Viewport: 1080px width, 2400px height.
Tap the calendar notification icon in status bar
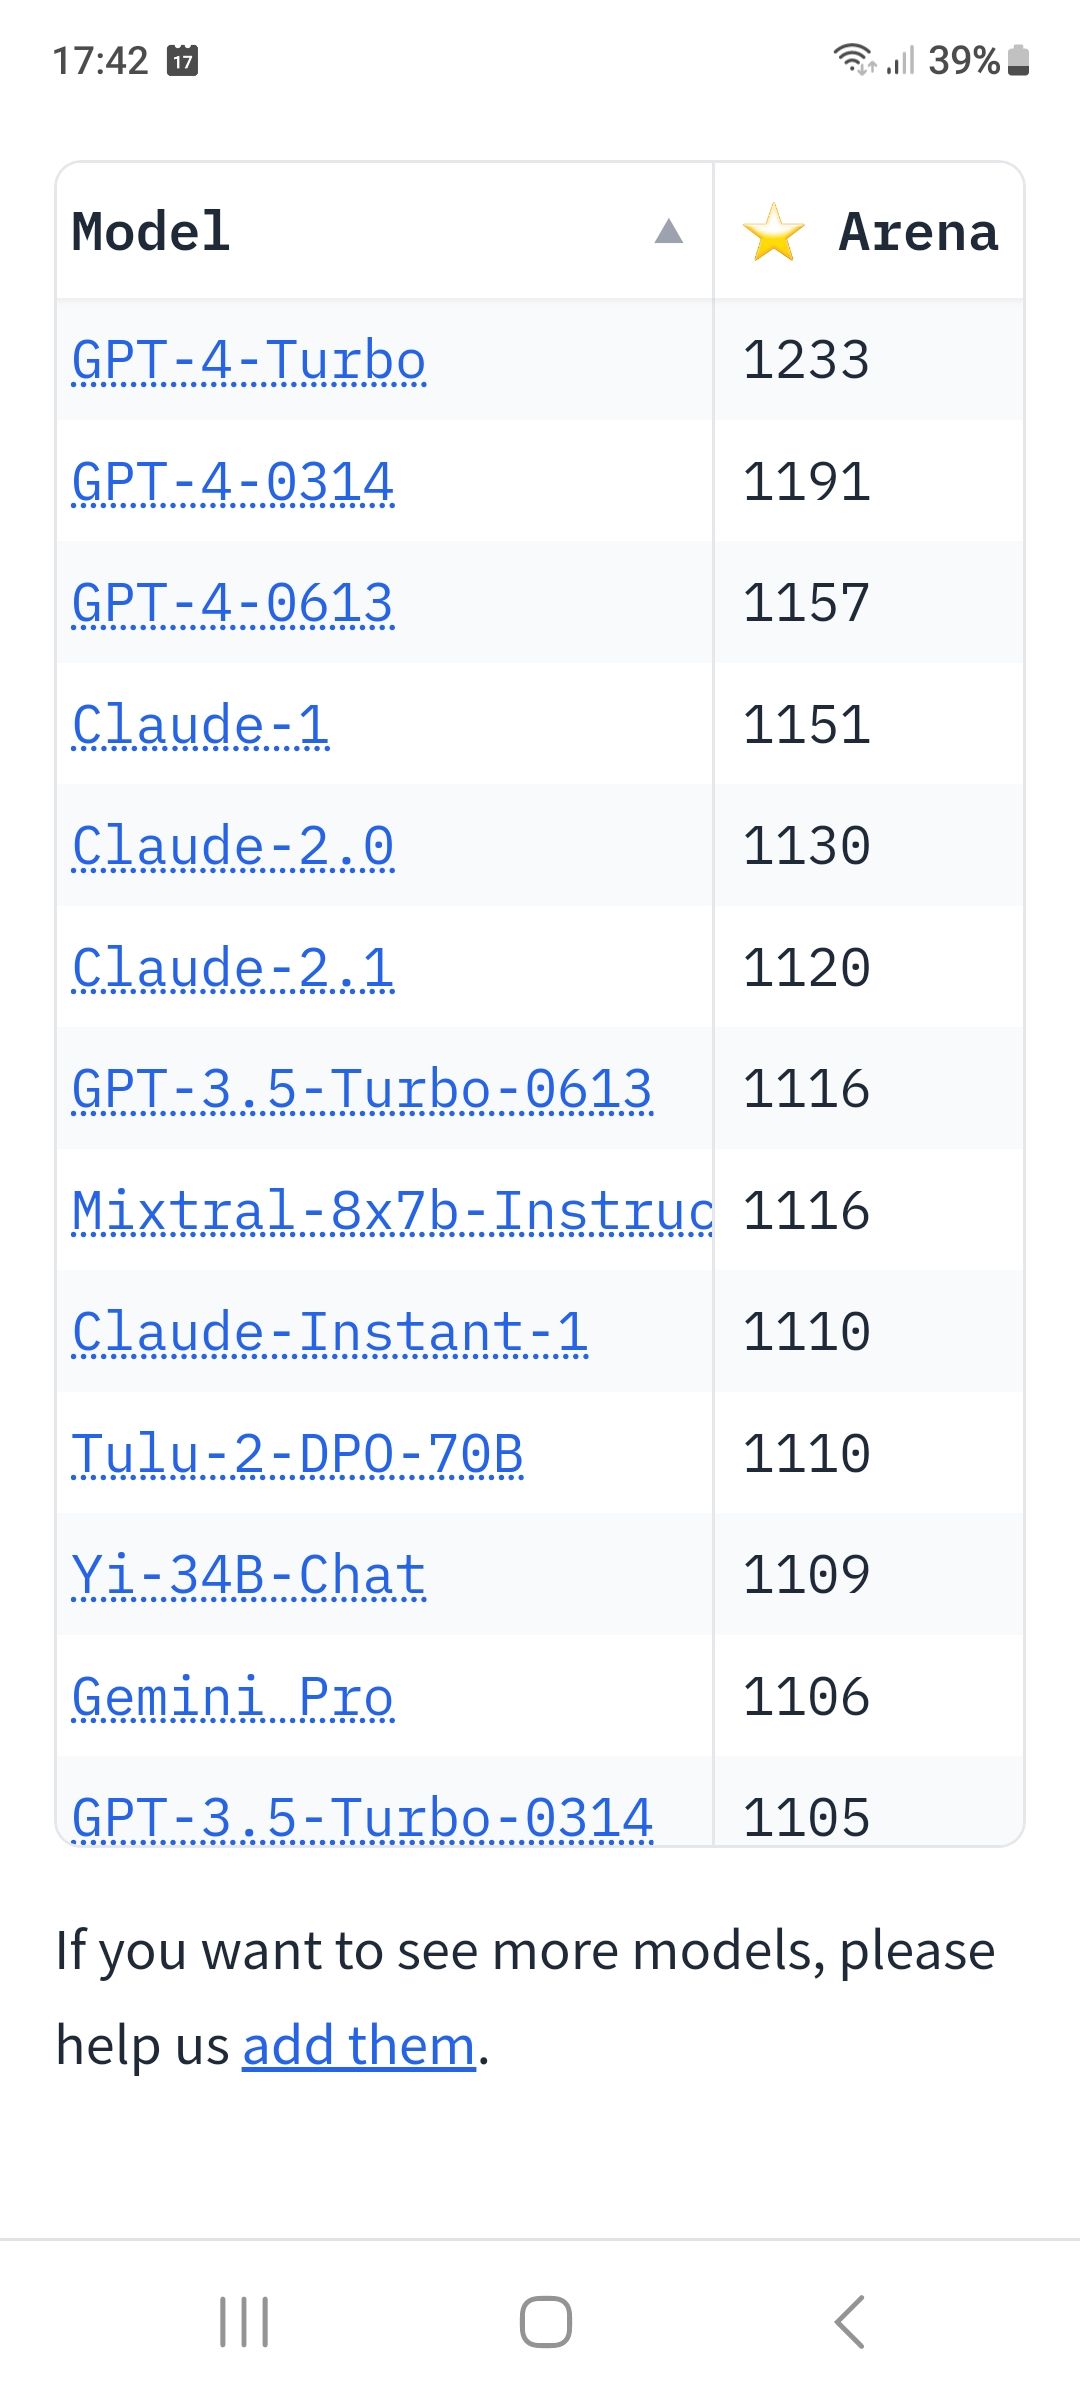pyautogui.click(x=182, y=61)
